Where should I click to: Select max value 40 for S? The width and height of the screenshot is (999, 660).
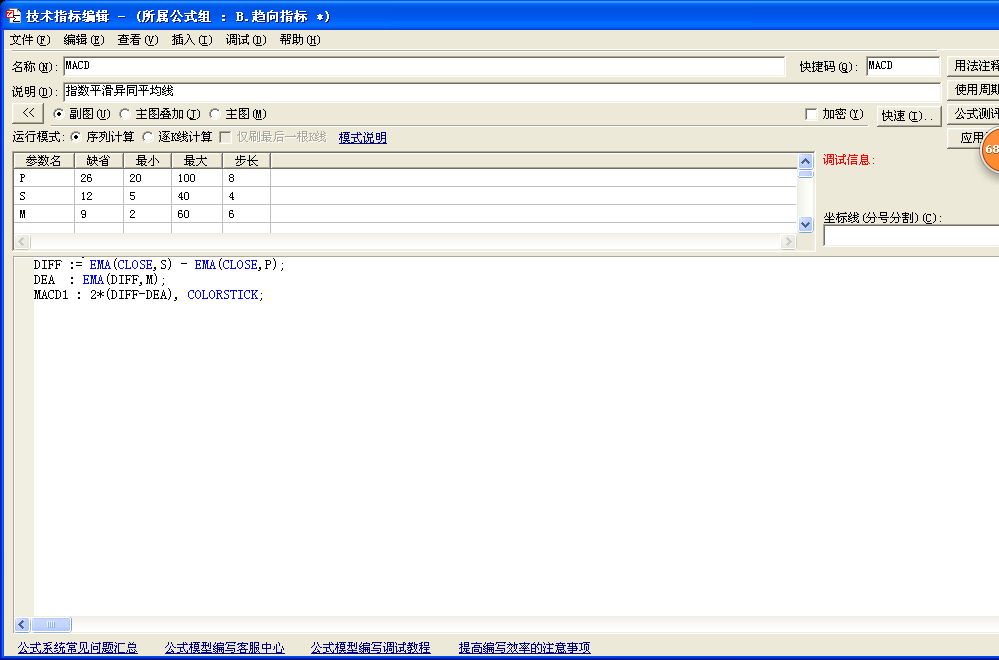(197, 196)
